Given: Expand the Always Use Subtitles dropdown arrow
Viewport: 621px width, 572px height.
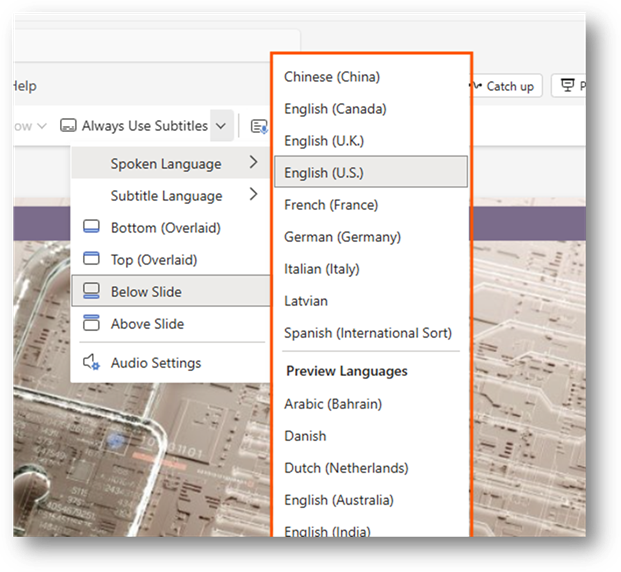Looking at the screenshot, I should coord(222,126).
